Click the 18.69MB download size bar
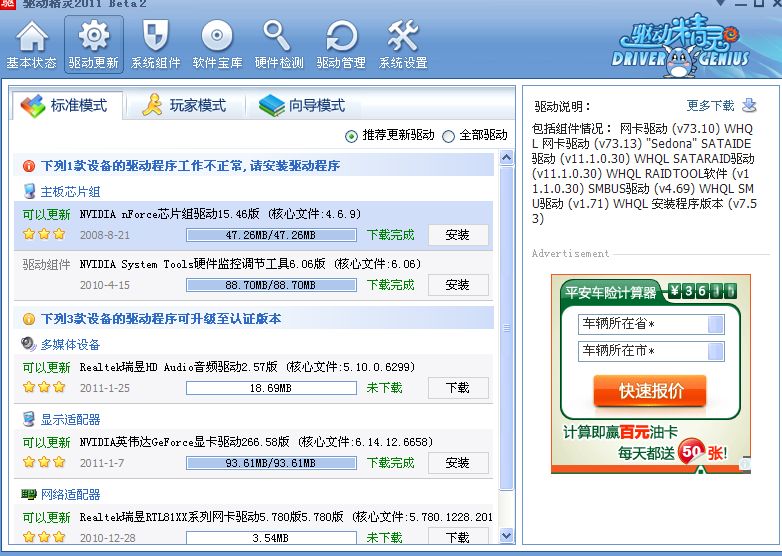 (271, 388)
